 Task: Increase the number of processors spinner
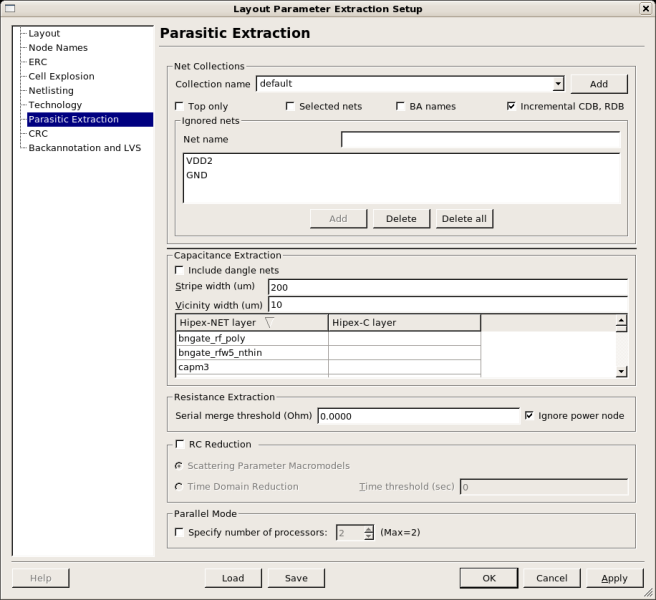click(369, 529)
